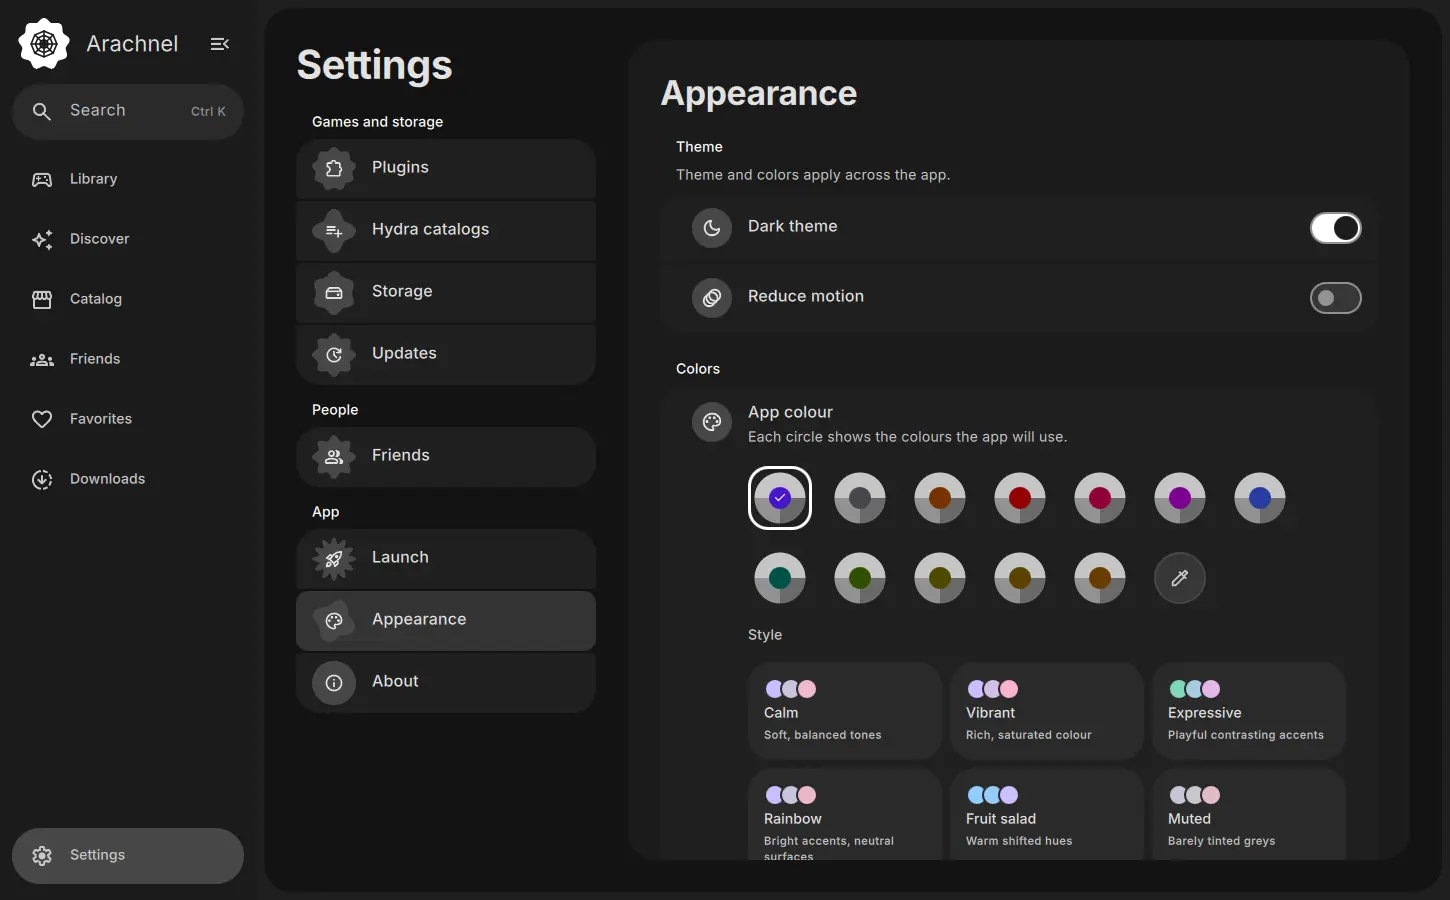Click the "Games and storage" heading
Viewport: 1450px width, 900px height.
click(378, 122)
